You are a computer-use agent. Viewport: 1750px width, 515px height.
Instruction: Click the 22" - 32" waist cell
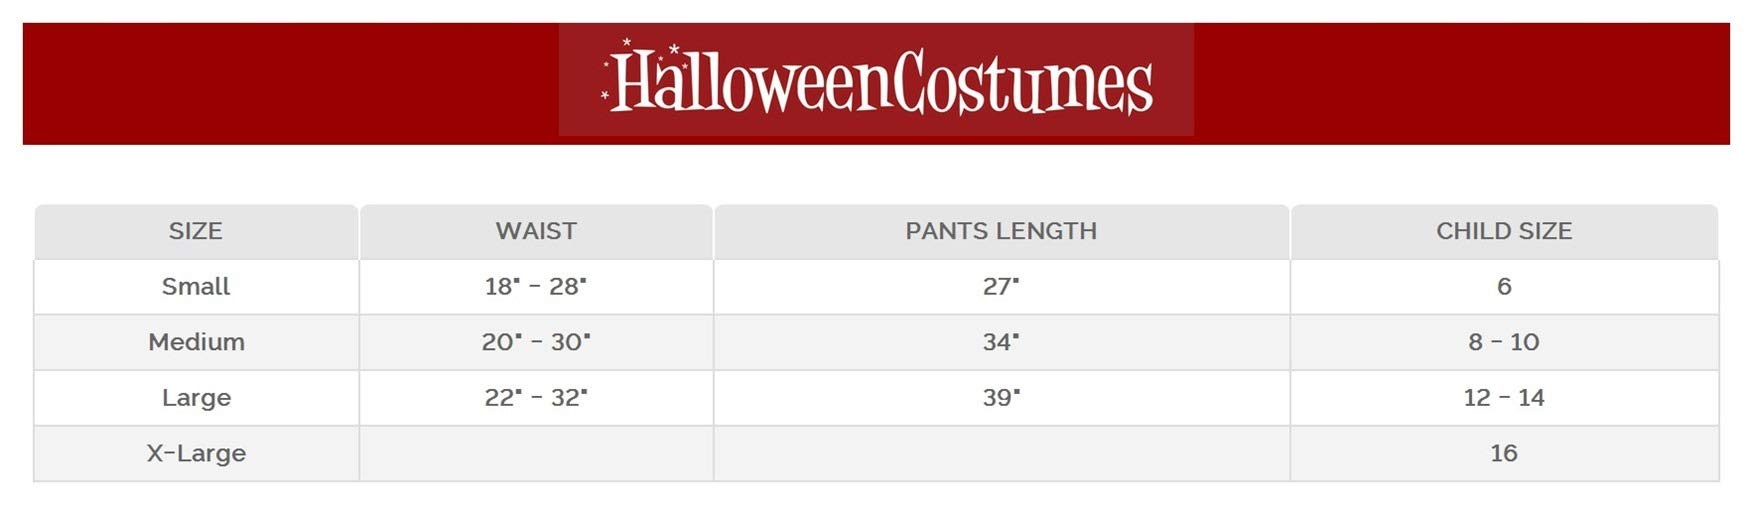536,397
